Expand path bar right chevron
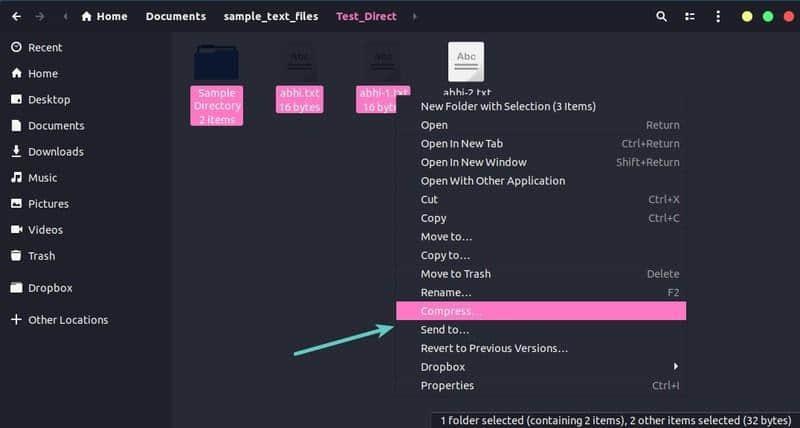This screenshot has height=428, width=800. (x=415, y=17)
